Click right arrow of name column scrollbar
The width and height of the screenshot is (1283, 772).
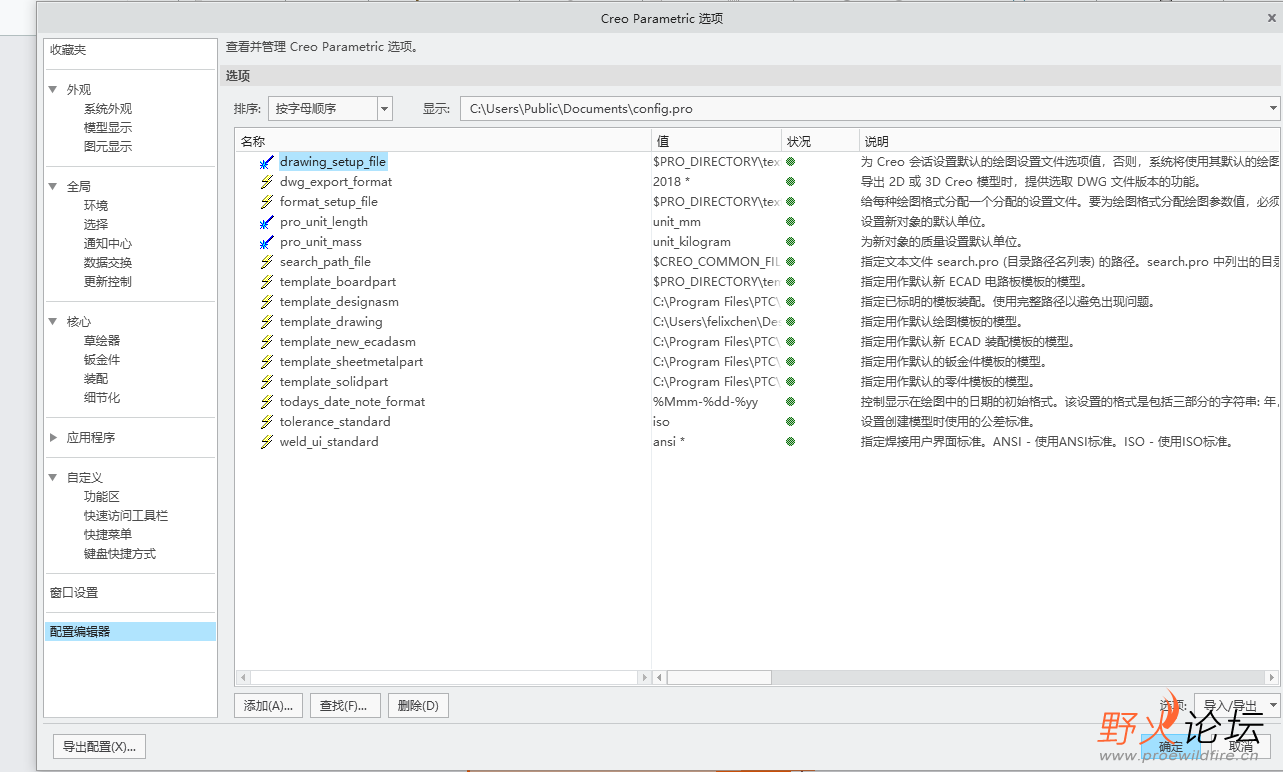click(x=643, y=678)
